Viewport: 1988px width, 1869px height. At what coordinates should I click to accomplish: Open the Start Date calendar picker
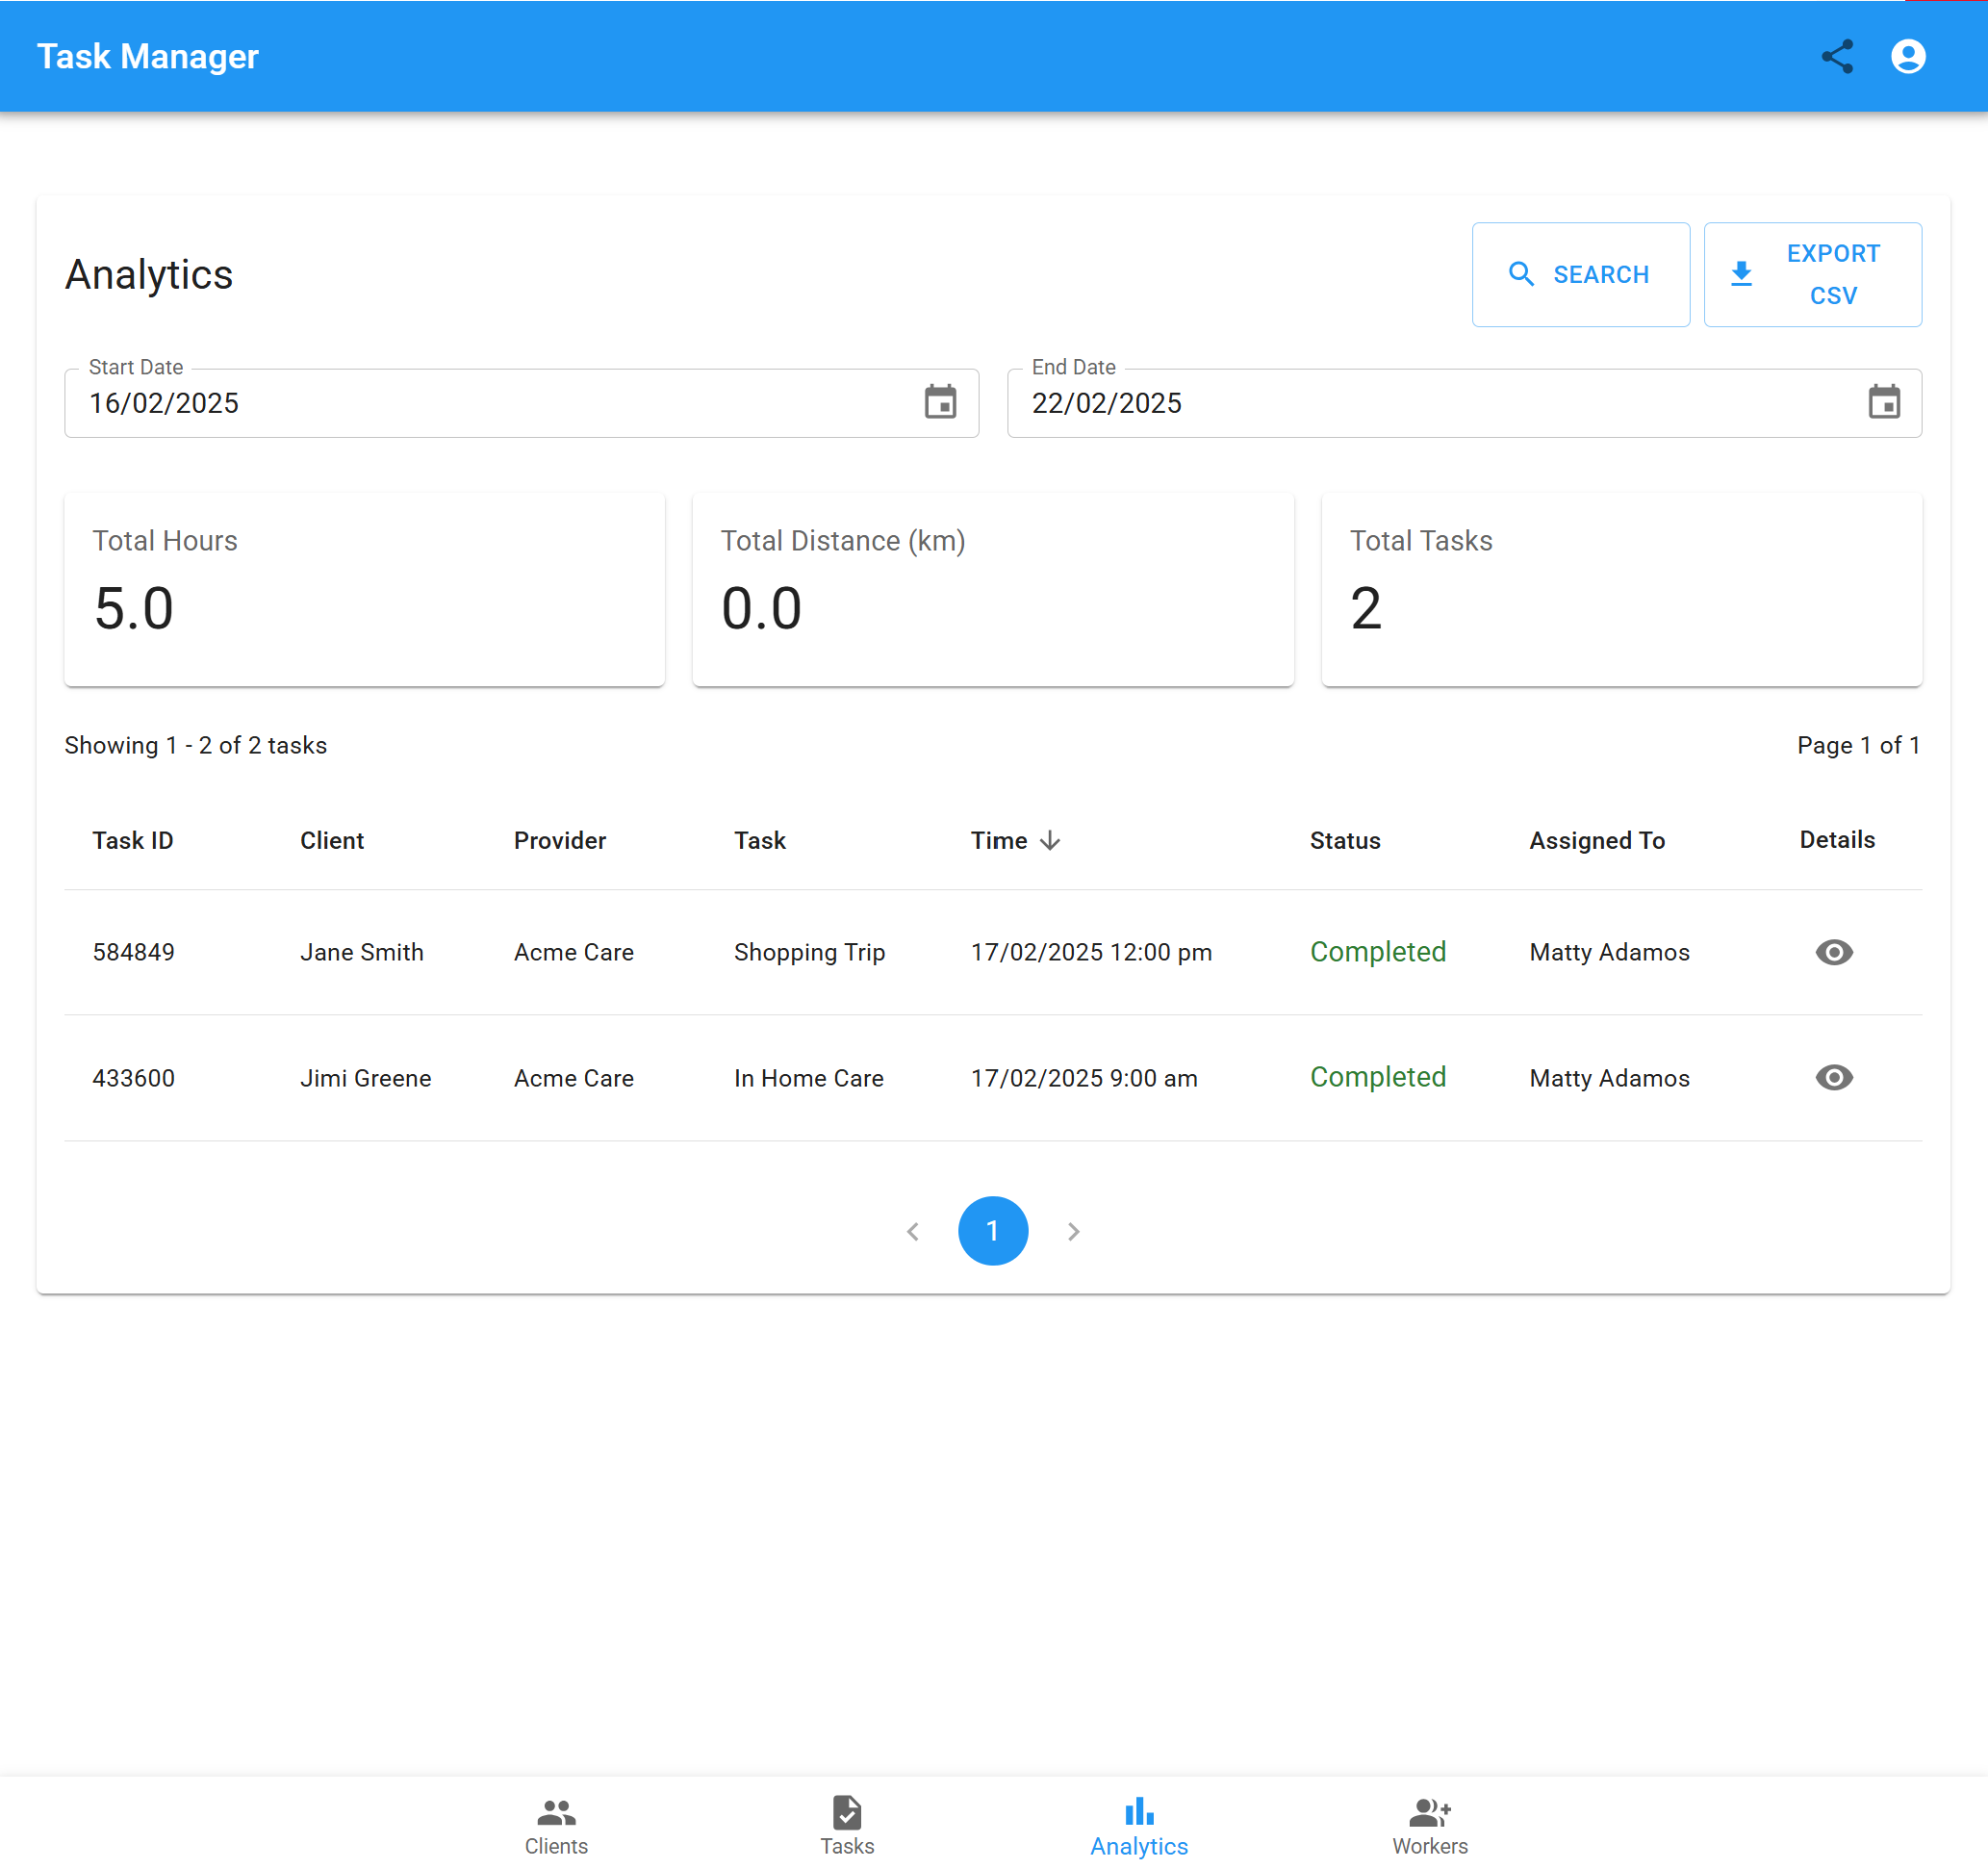click(940, 402)
